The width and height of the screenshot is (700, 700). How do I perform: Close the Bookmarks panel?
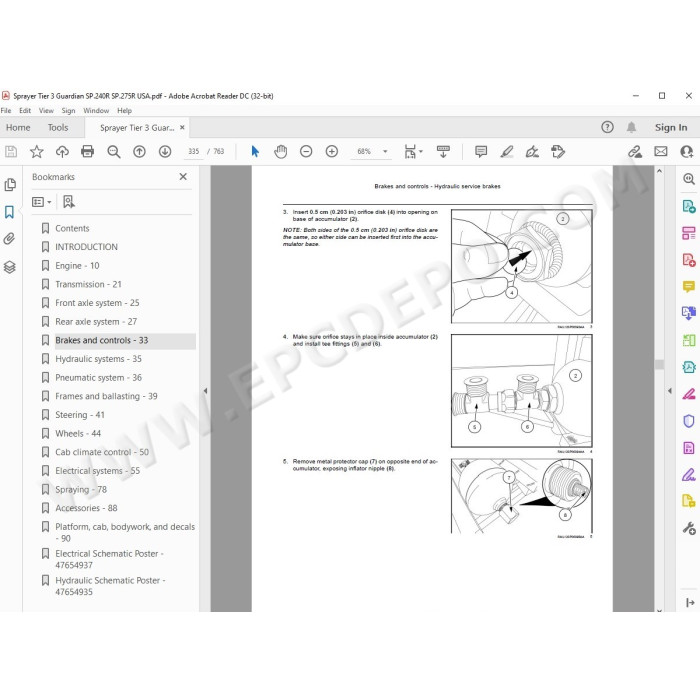183,177
